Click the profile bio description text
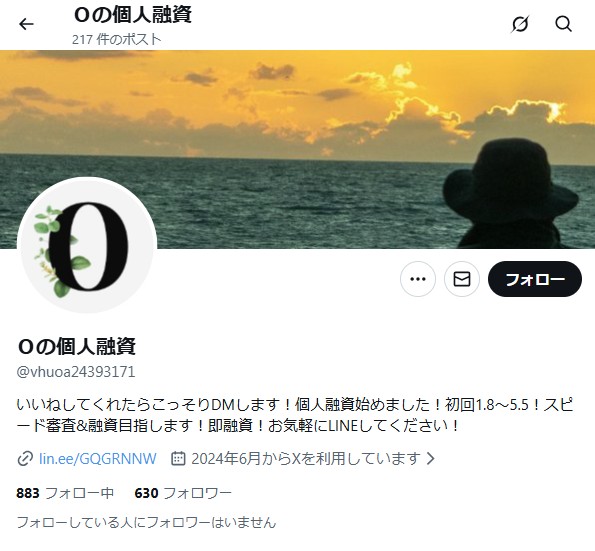The width and height of the screenshot is (595, 551). click(x=295, y=415)
